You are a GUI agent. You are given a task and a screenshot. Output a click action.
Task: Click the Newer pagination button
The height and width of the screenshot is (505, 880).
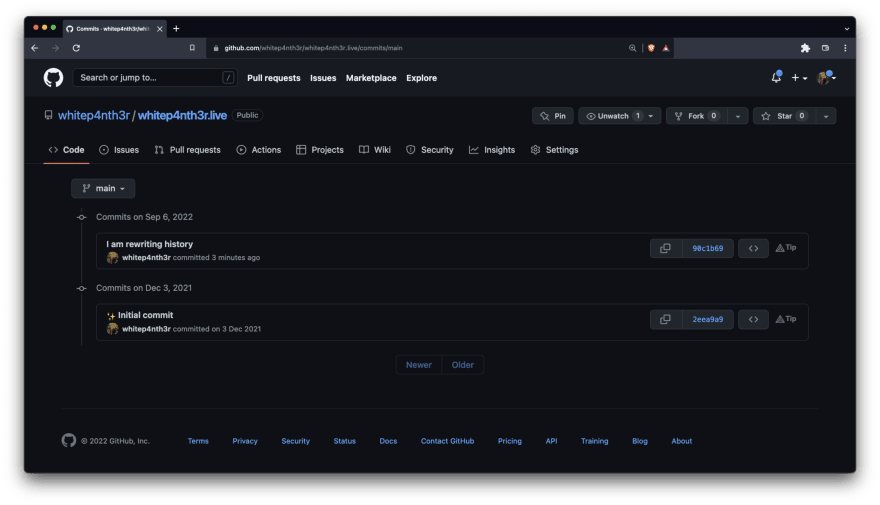[x=419, y=365]
